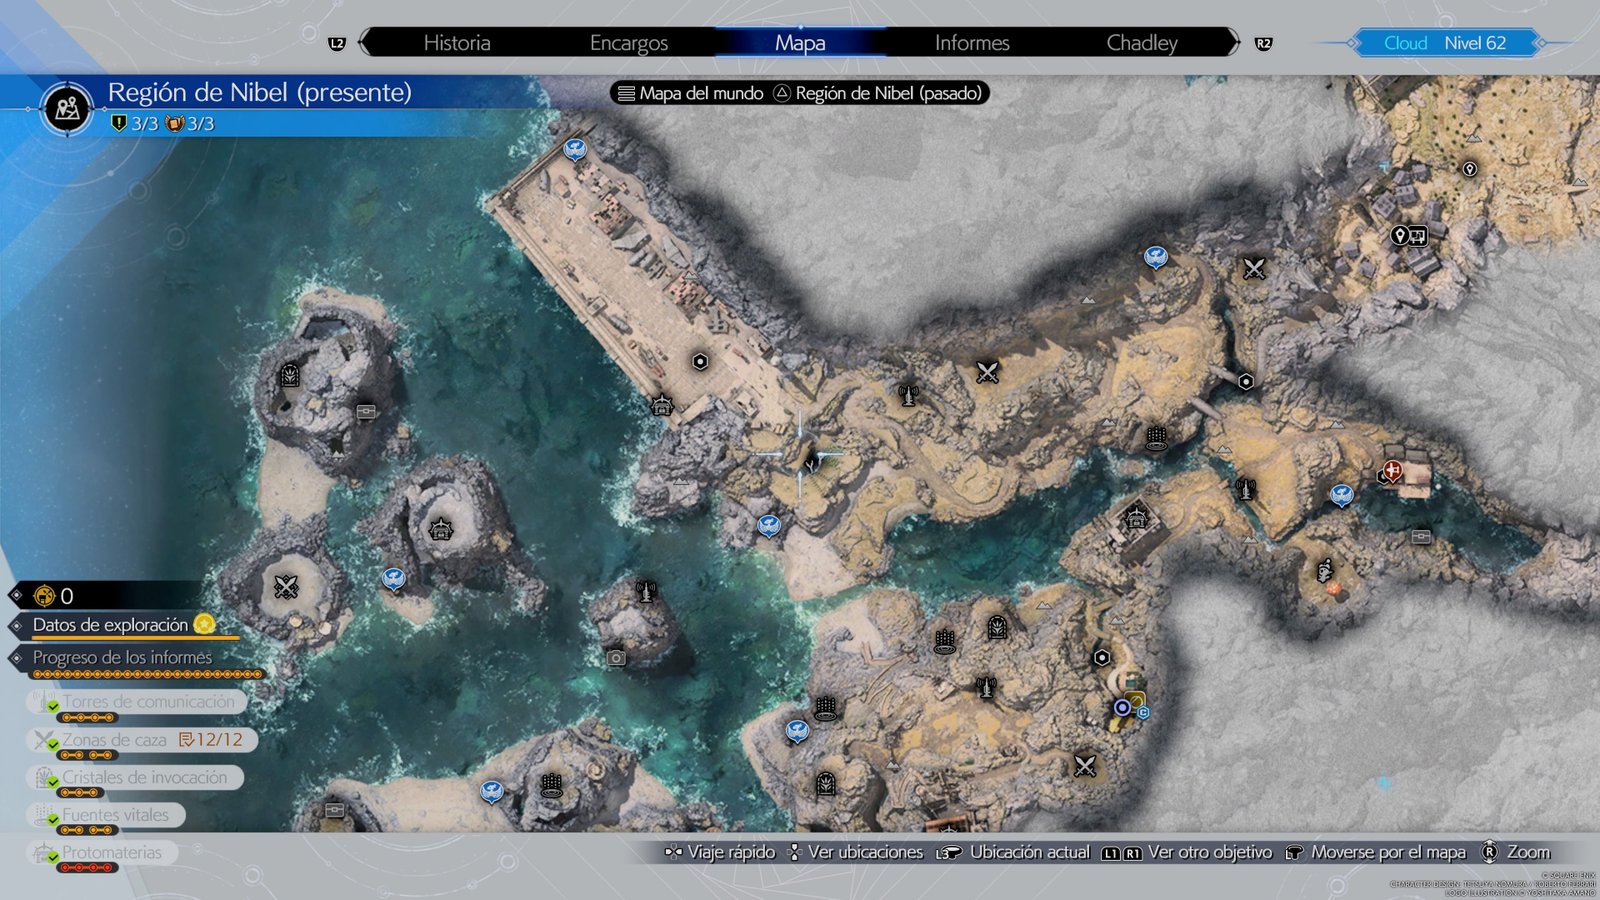
Task: Click the Fuentes vitales check mark
Action: pos(53,820)
